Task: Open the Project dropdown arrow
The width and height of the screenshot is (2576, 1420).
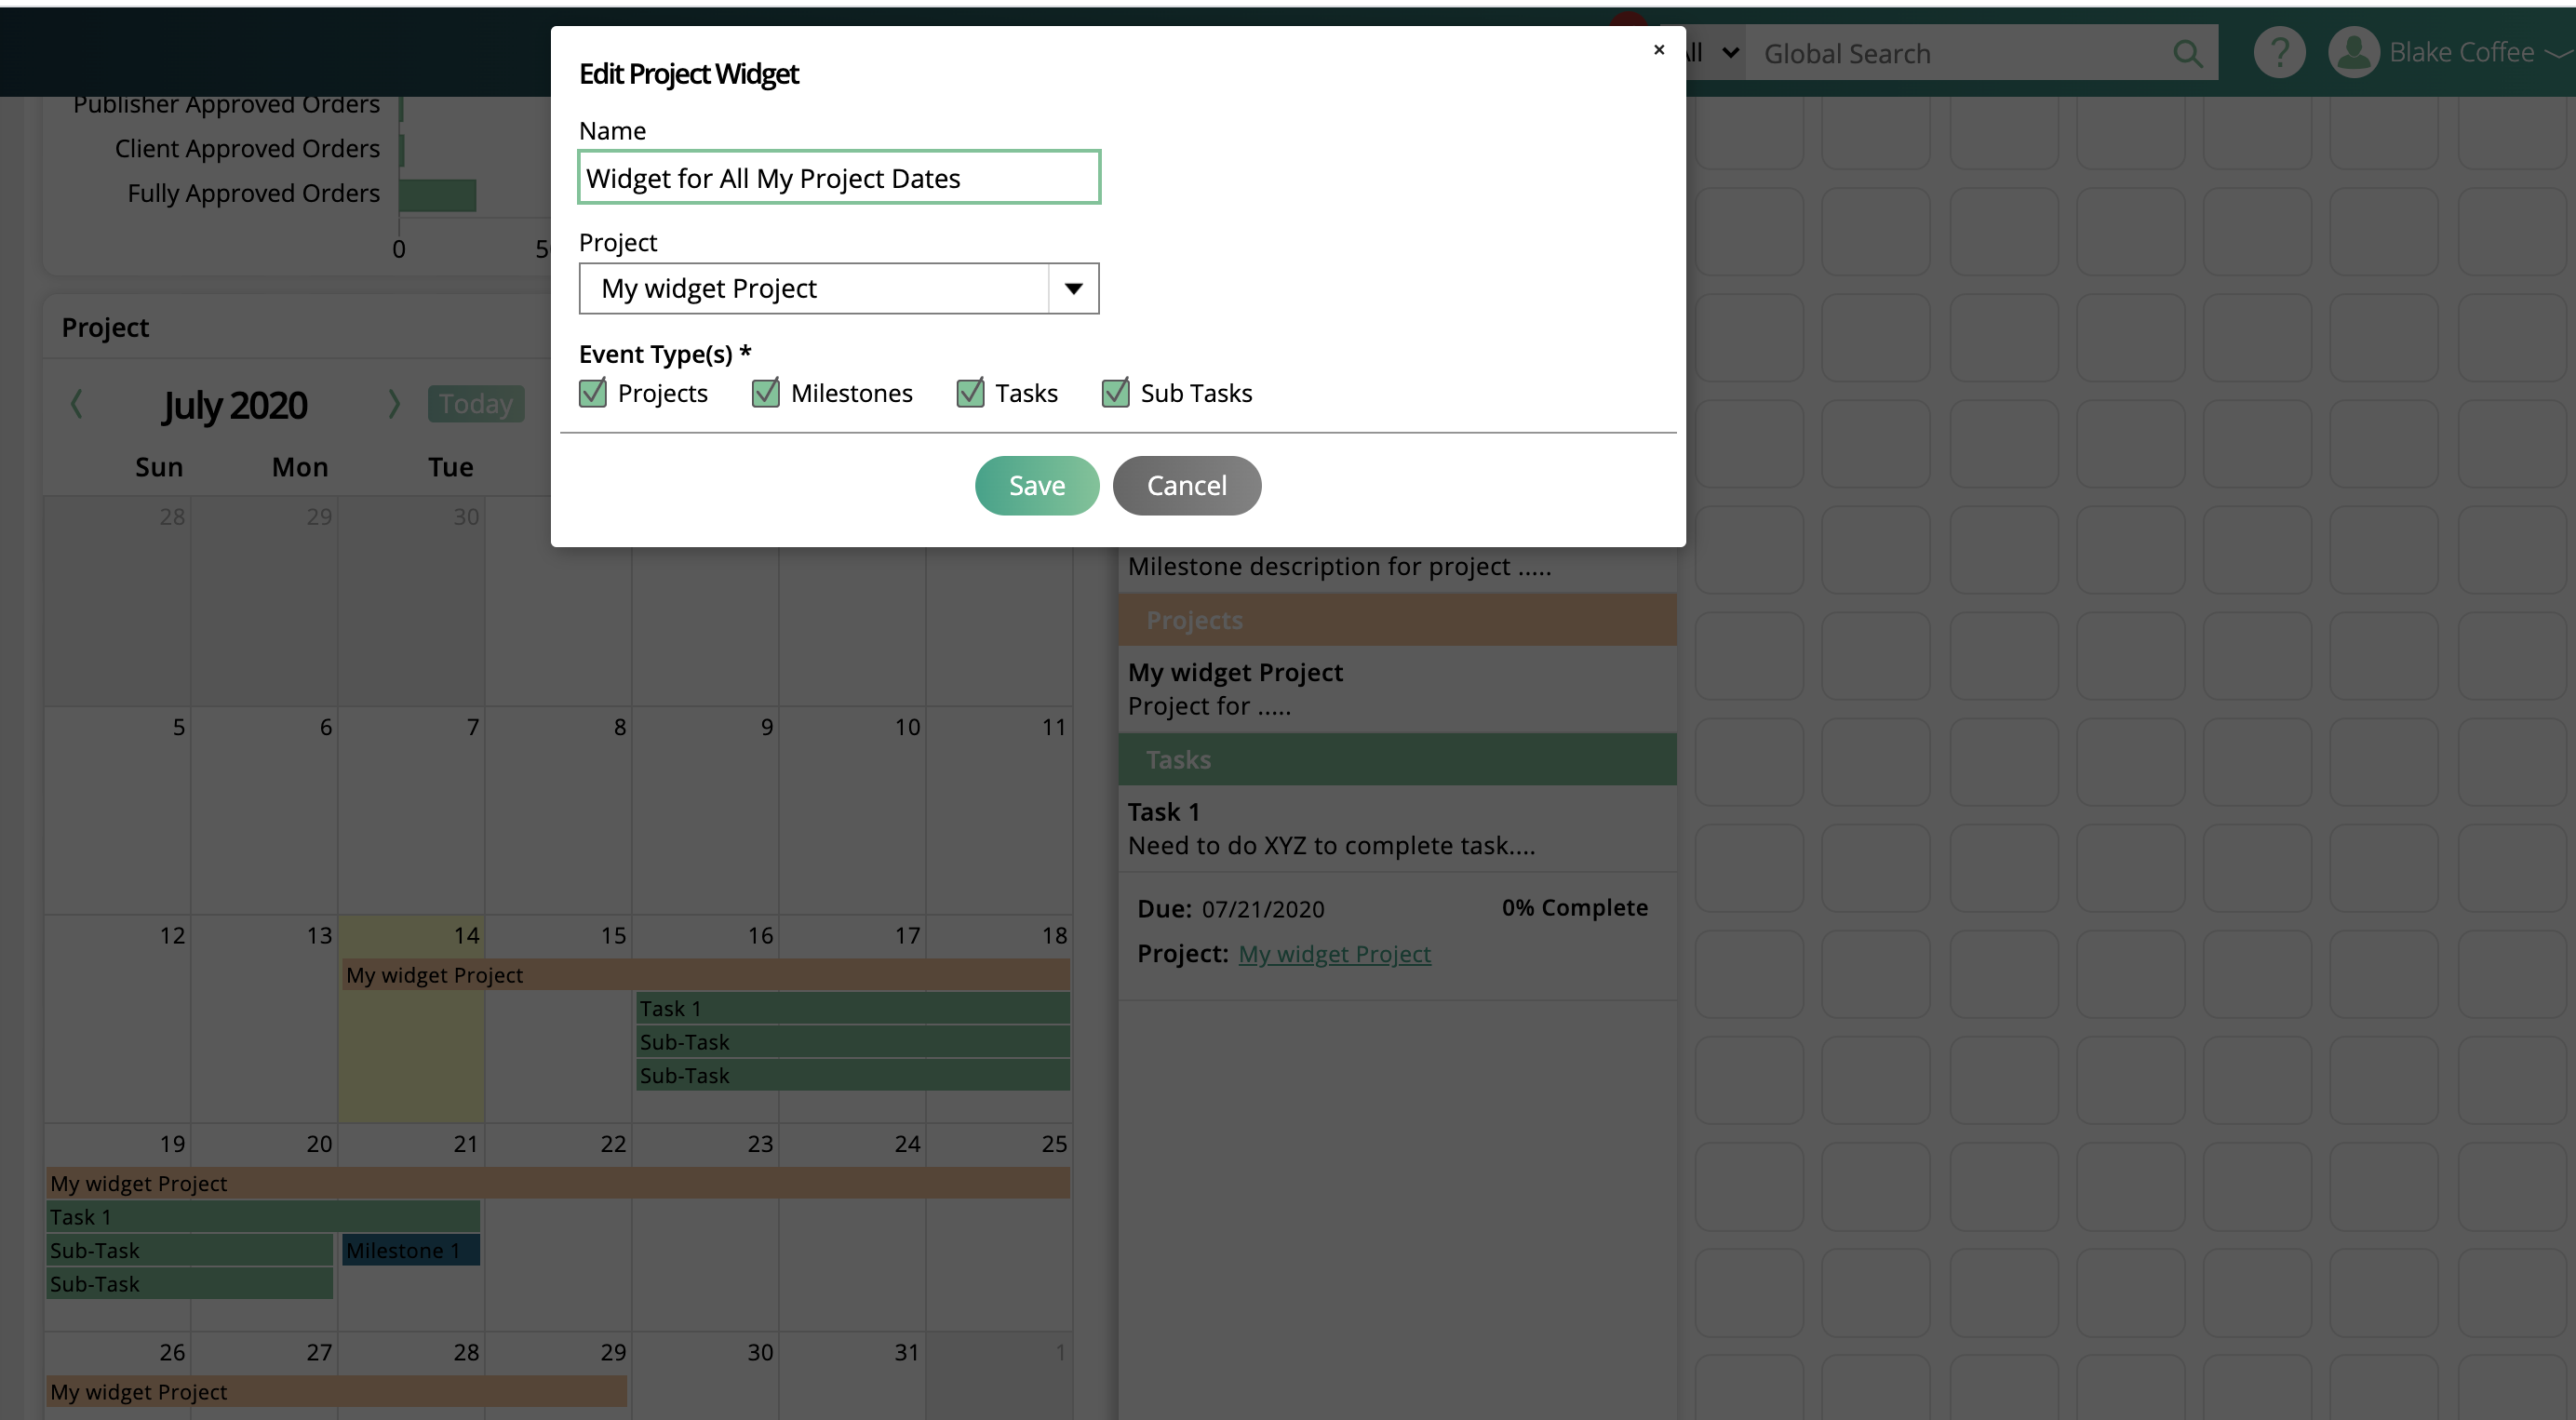Action: (1074, 289)
